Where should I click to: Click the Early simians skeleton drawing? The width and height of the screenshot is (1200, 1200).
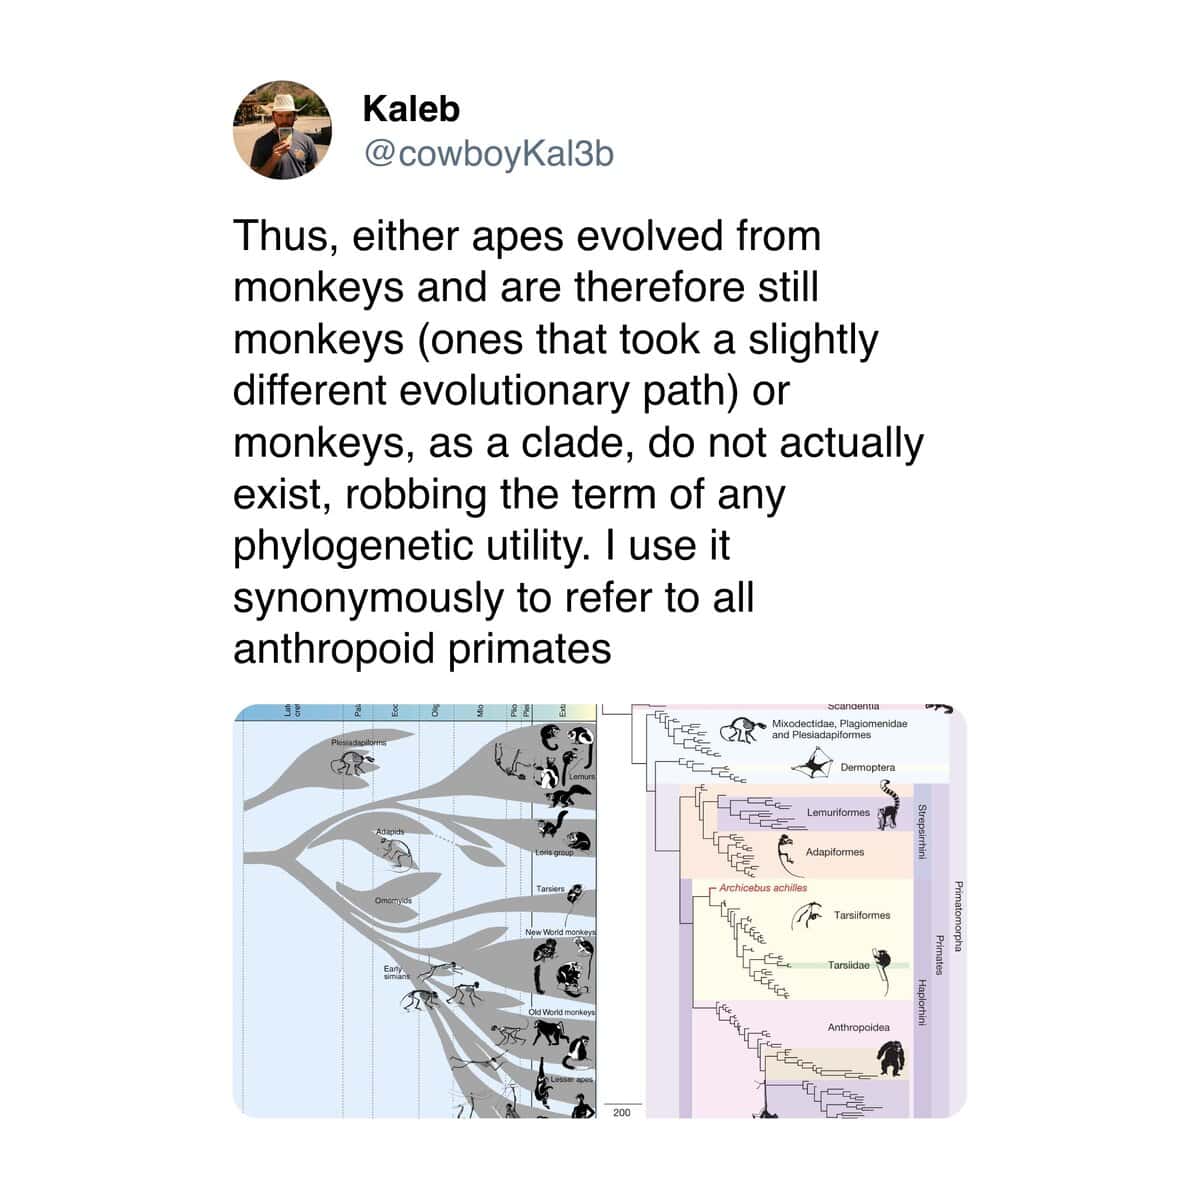tap(437, 971)
